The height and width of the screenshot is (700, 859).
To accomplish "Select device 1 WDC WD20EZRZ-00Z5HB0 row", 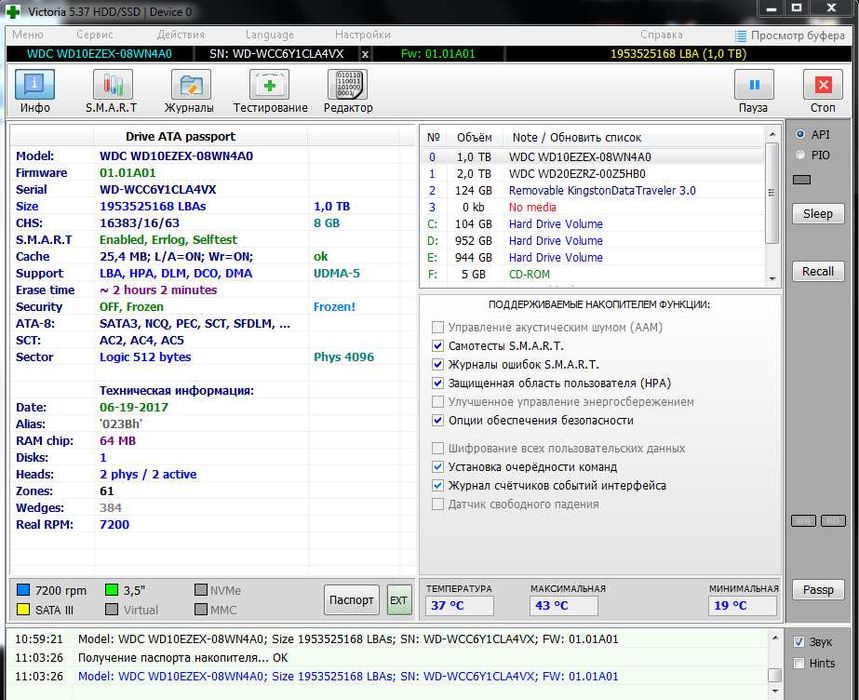I will pos(593,174).
